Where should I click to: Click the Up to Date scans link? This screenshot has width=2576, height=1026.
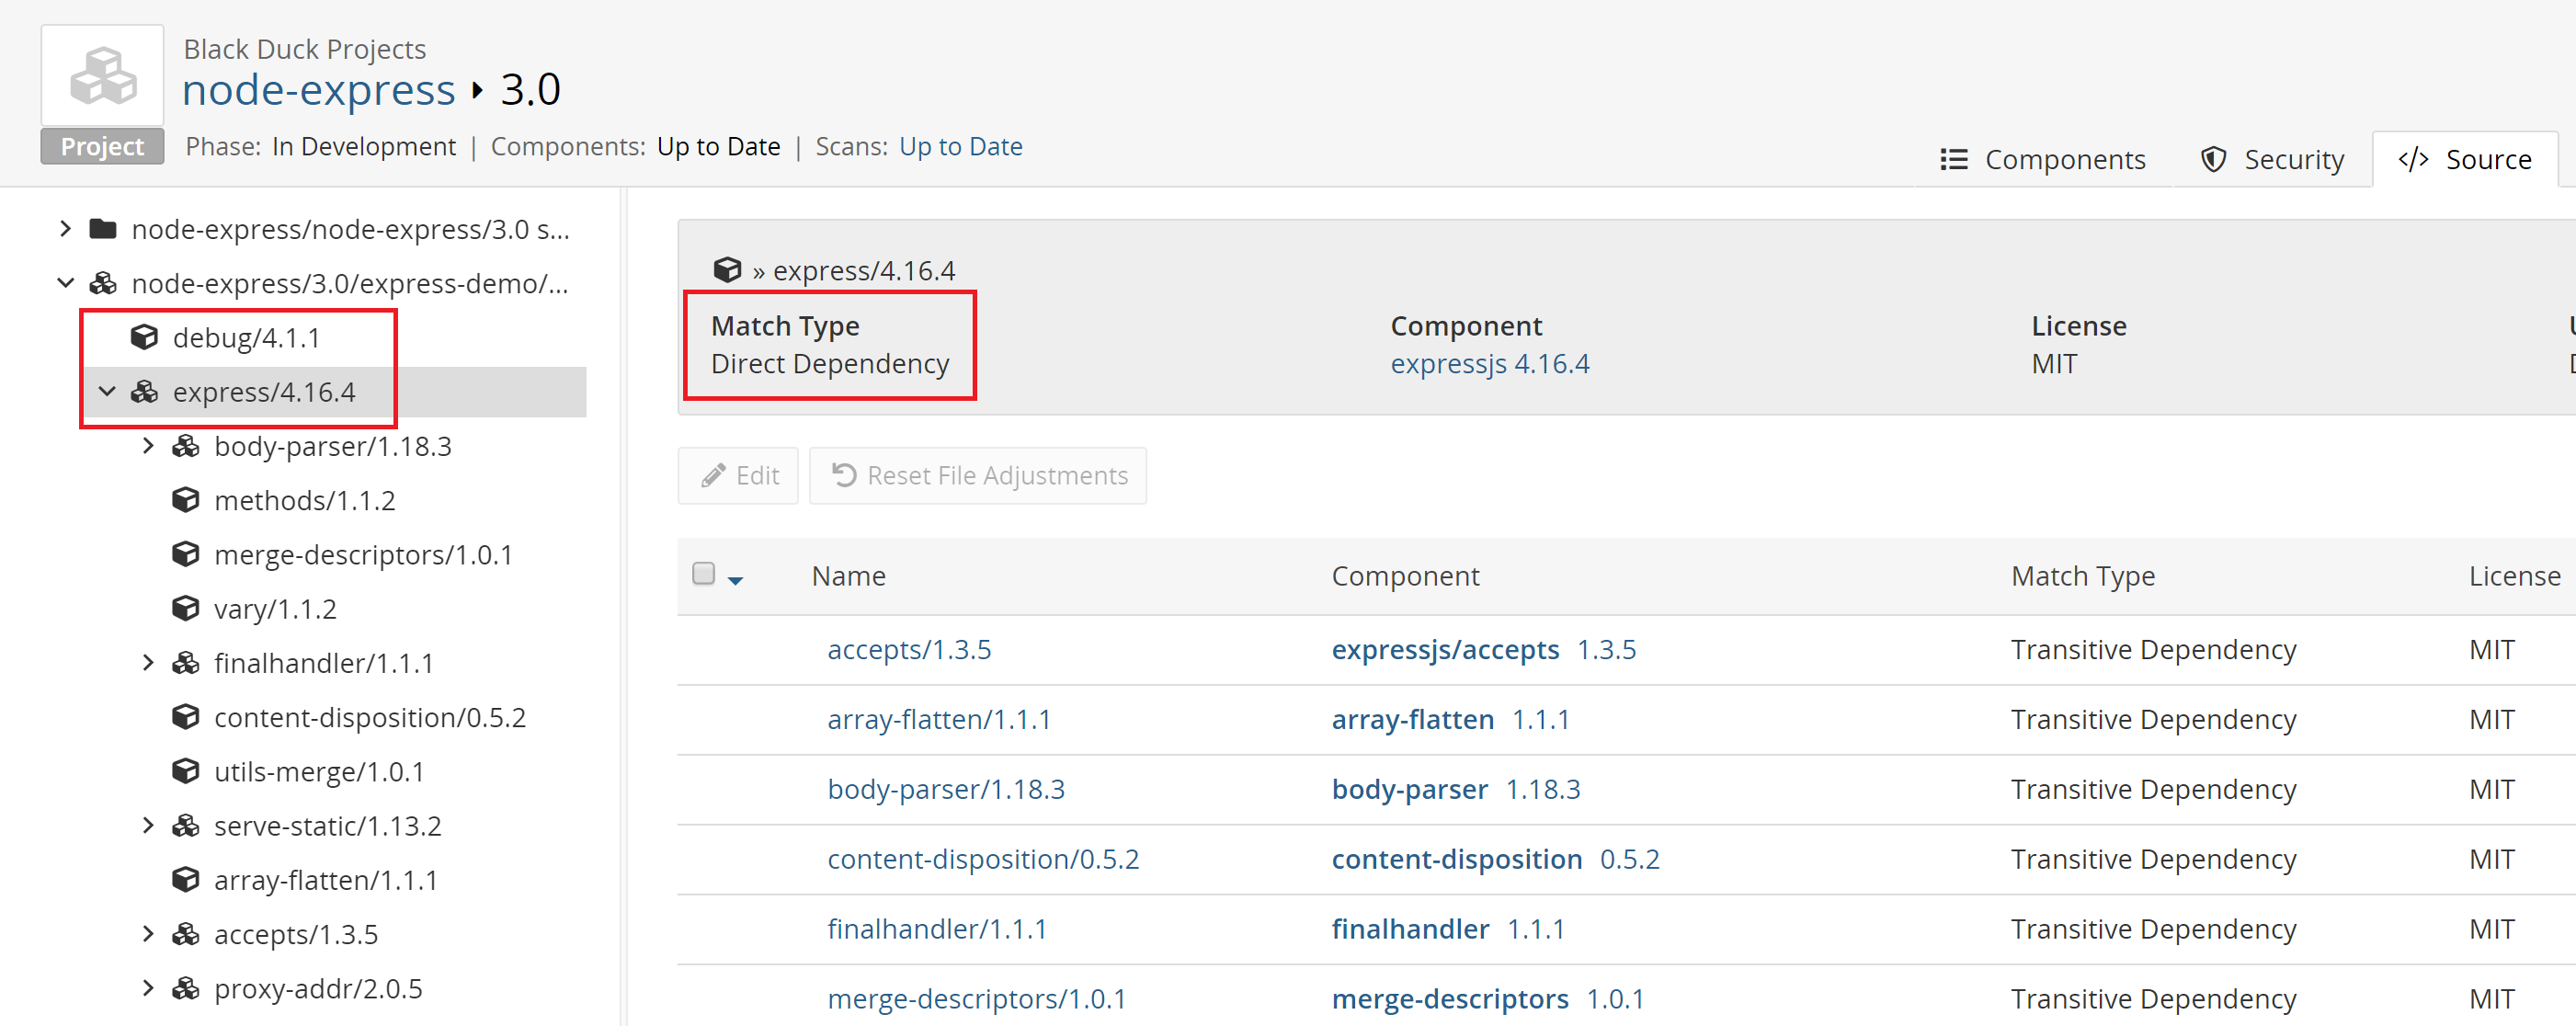(x=960, y=146)
